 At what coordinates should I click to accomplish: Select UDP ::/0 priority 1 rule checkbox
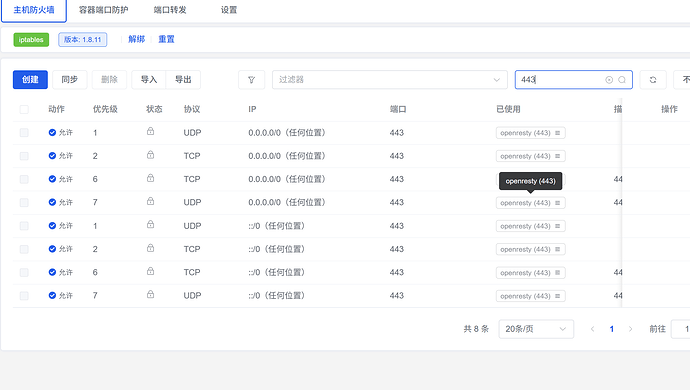pyautogui.click(x=24, y=226)
